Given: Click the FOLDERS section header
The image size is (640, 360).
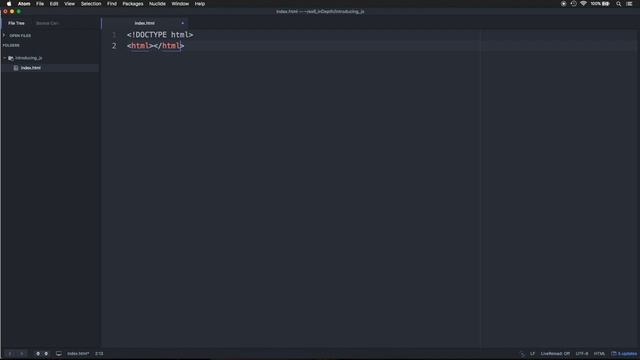Looking at the screenshot, I should pyautogui.click(x=11, y=45).
